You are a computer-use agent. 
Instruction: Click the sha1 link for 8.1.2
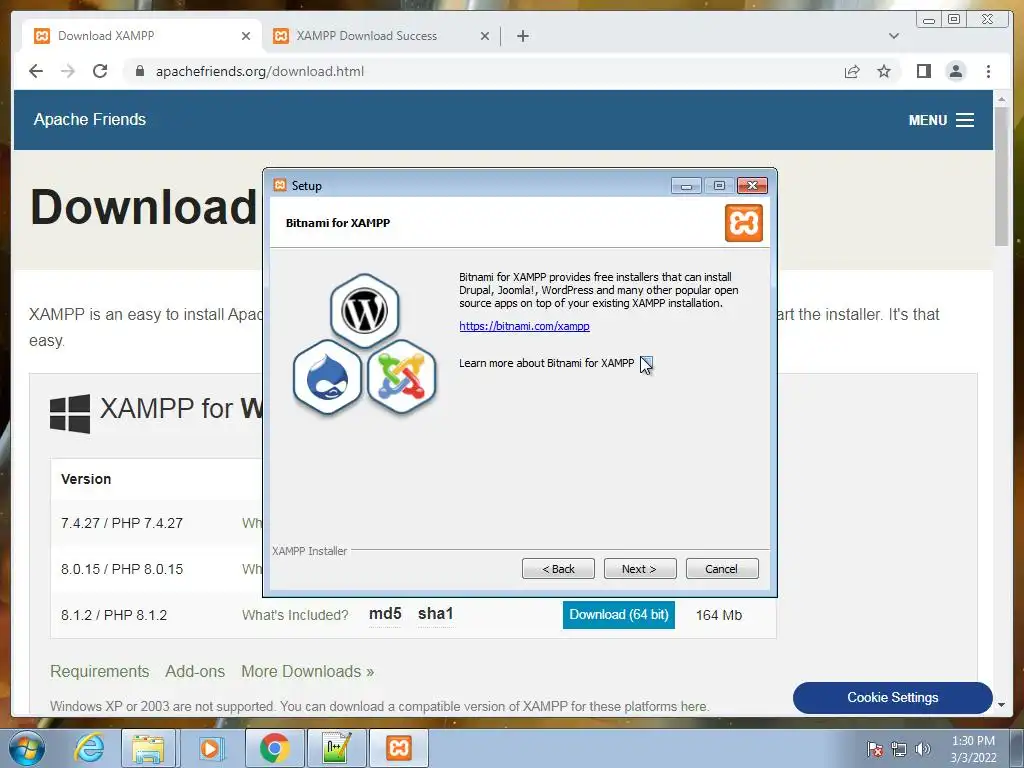(x=436, y=615)
